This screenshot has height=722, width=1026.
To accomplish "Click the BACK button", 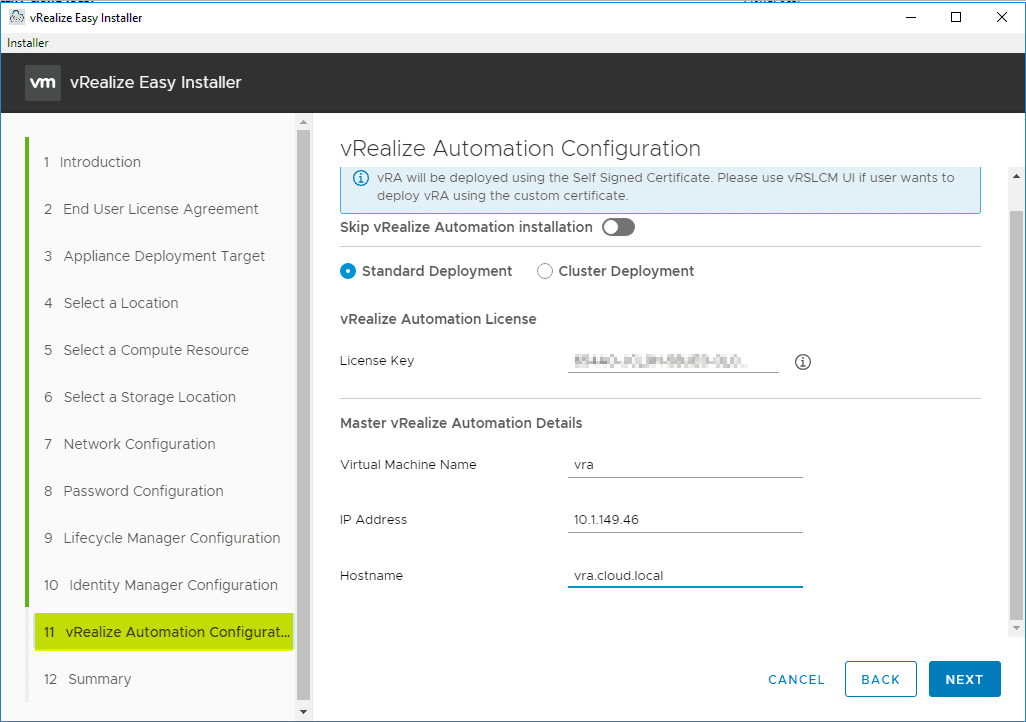I will click(880, 679).
